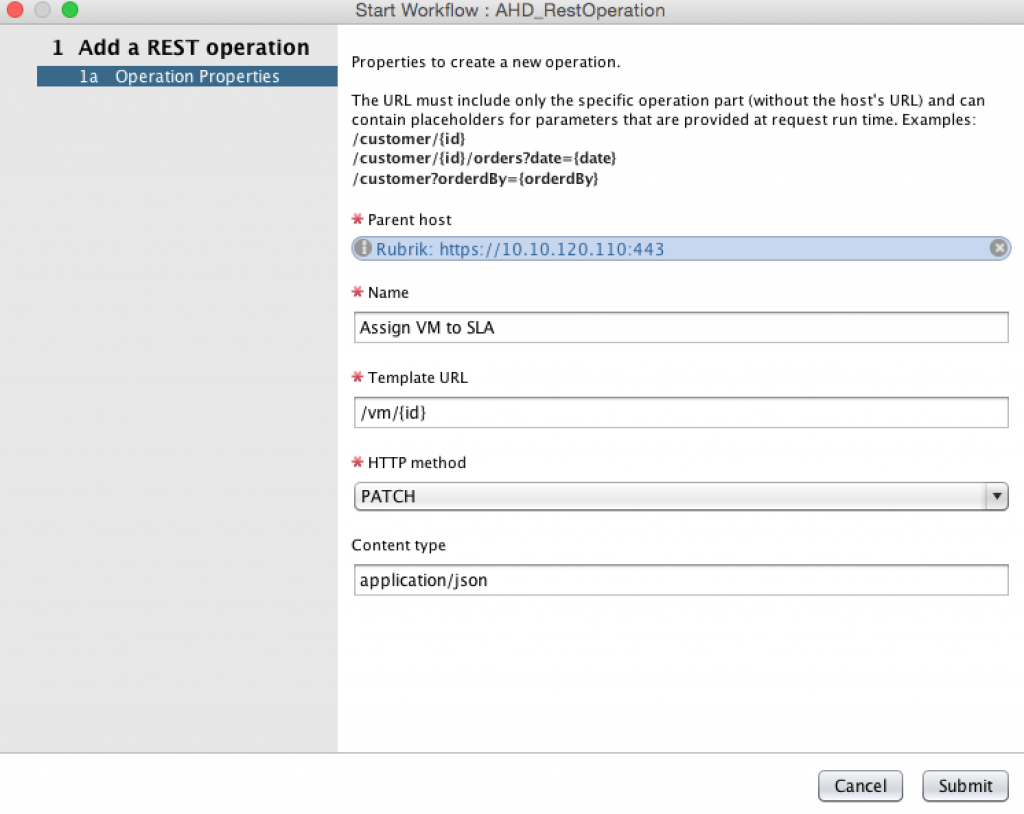Click the green zoom traffic light button
This screenshot has height=814, width=1024.
click(x=68, y=11)
